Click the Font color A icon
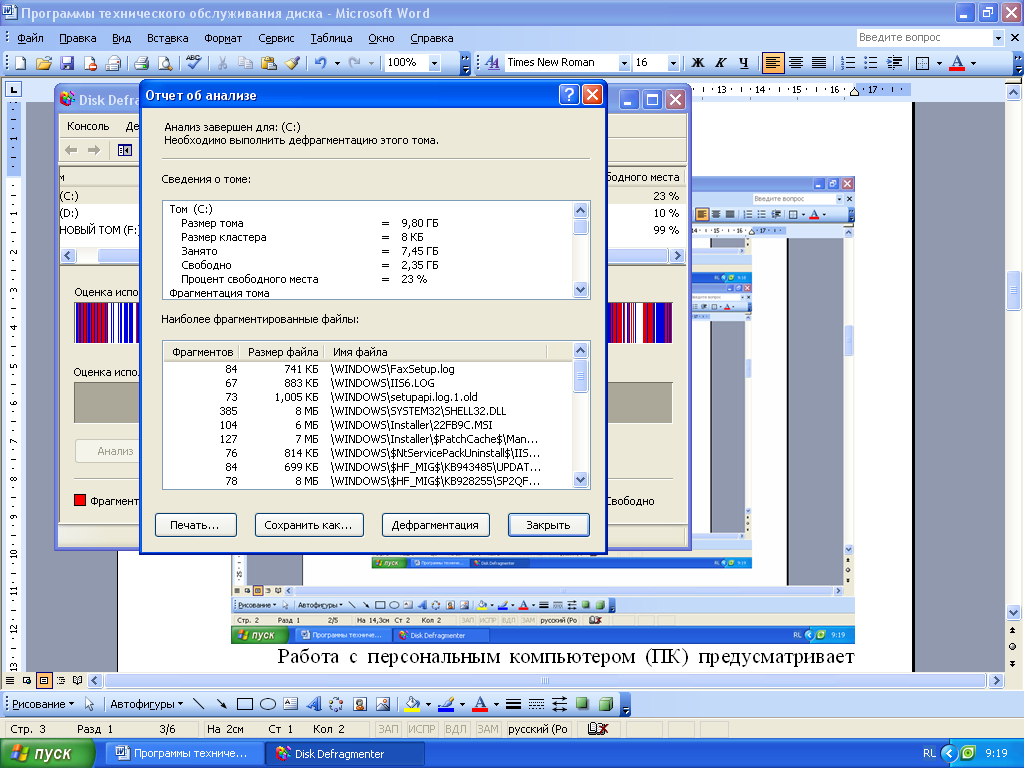This screenshot has width=1024, height=768. pos(957,63)
